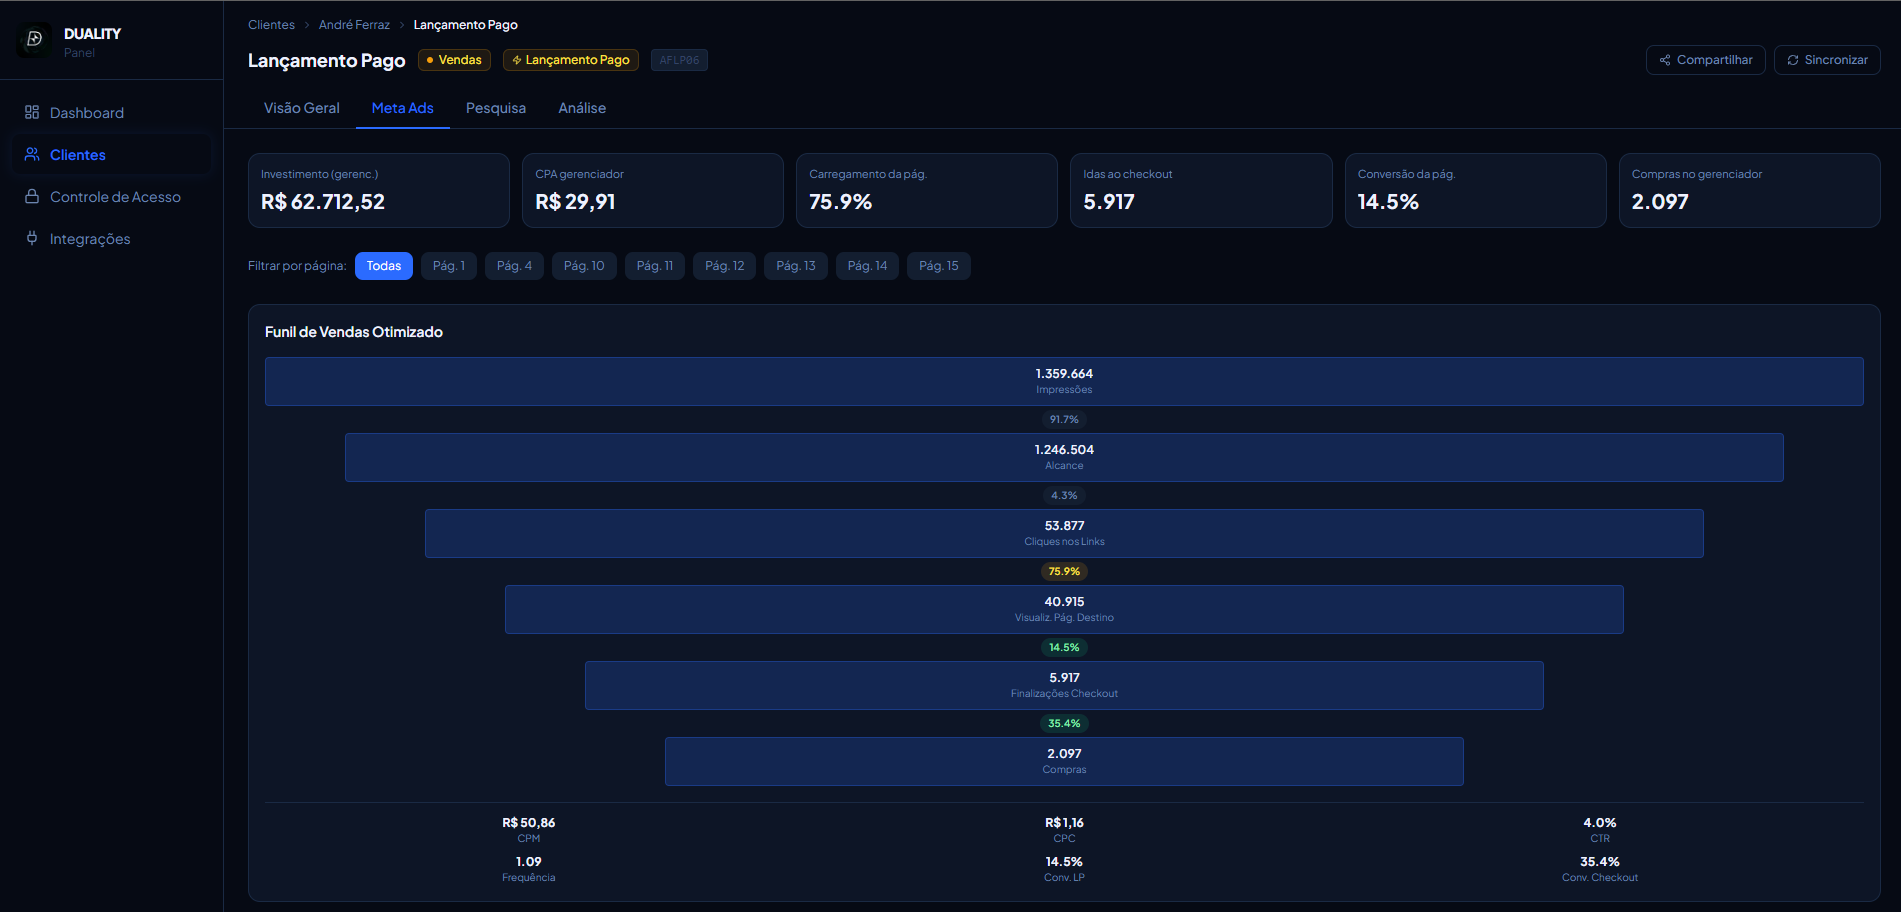Image resolution: width=1901 pixels, height=912 pixels.
Task: Click the Finalizações Checkout funnel bar
Action: 1064,685
